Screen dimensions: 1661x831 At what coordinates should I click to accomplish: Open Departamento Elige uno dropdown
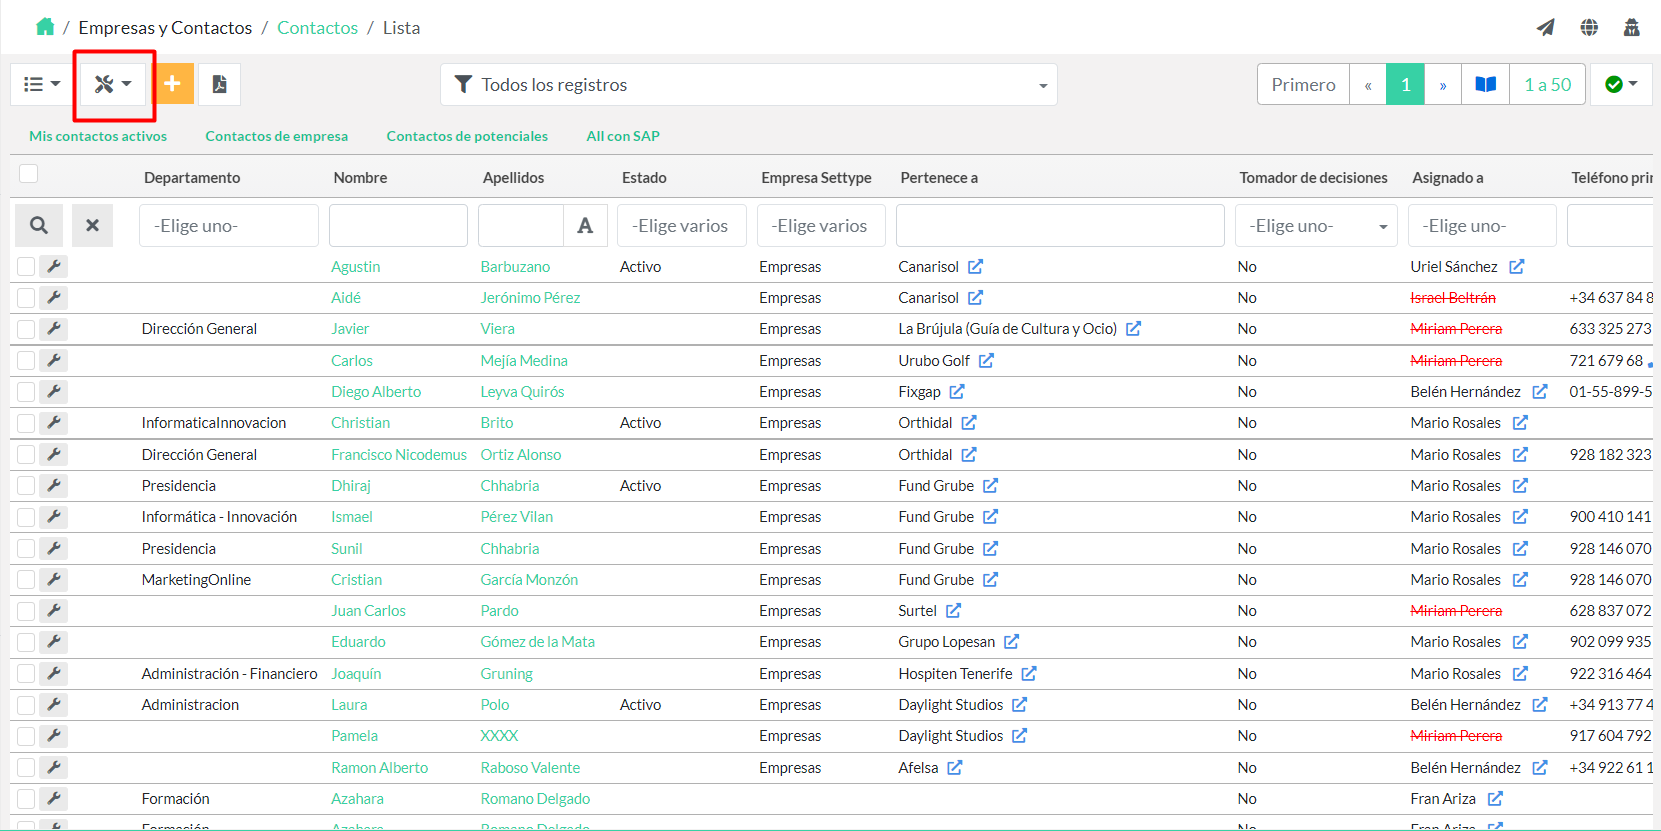pyautogui.click(x=229, y=225)
